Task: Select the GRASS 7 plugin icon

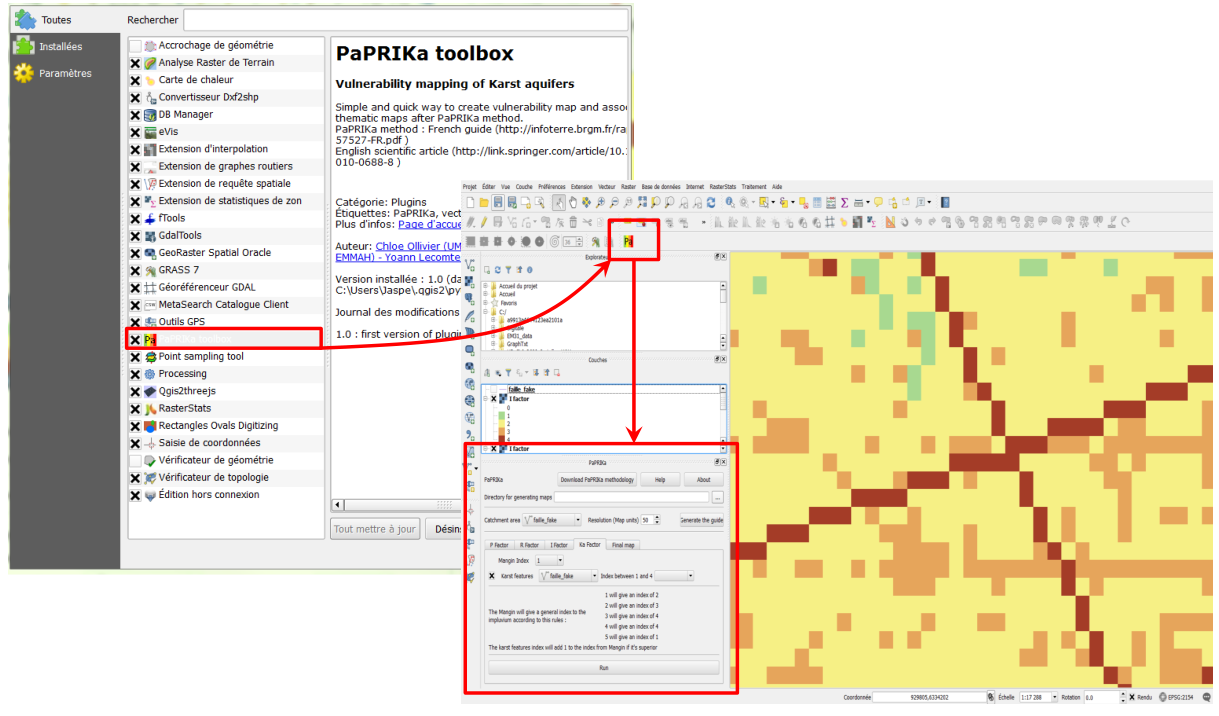Action: [x=150, y=270]
